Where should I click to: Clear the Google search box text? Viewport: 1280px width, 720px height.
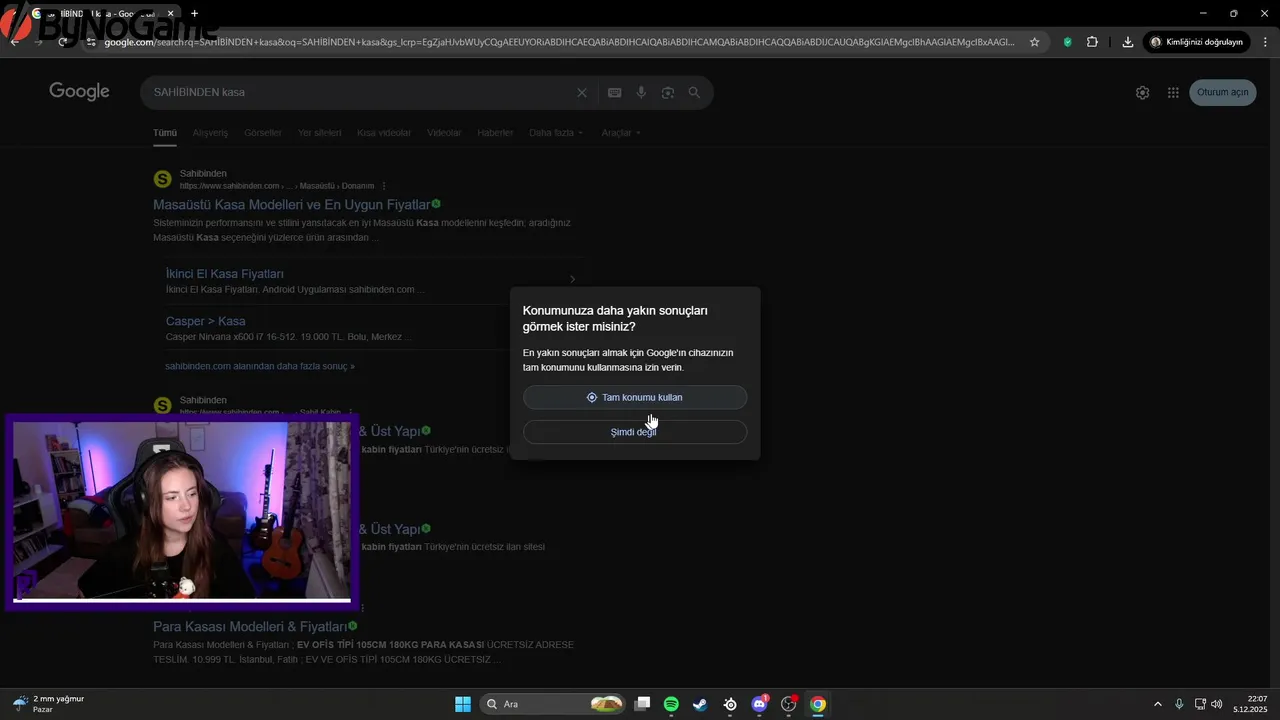coord(582,93)
